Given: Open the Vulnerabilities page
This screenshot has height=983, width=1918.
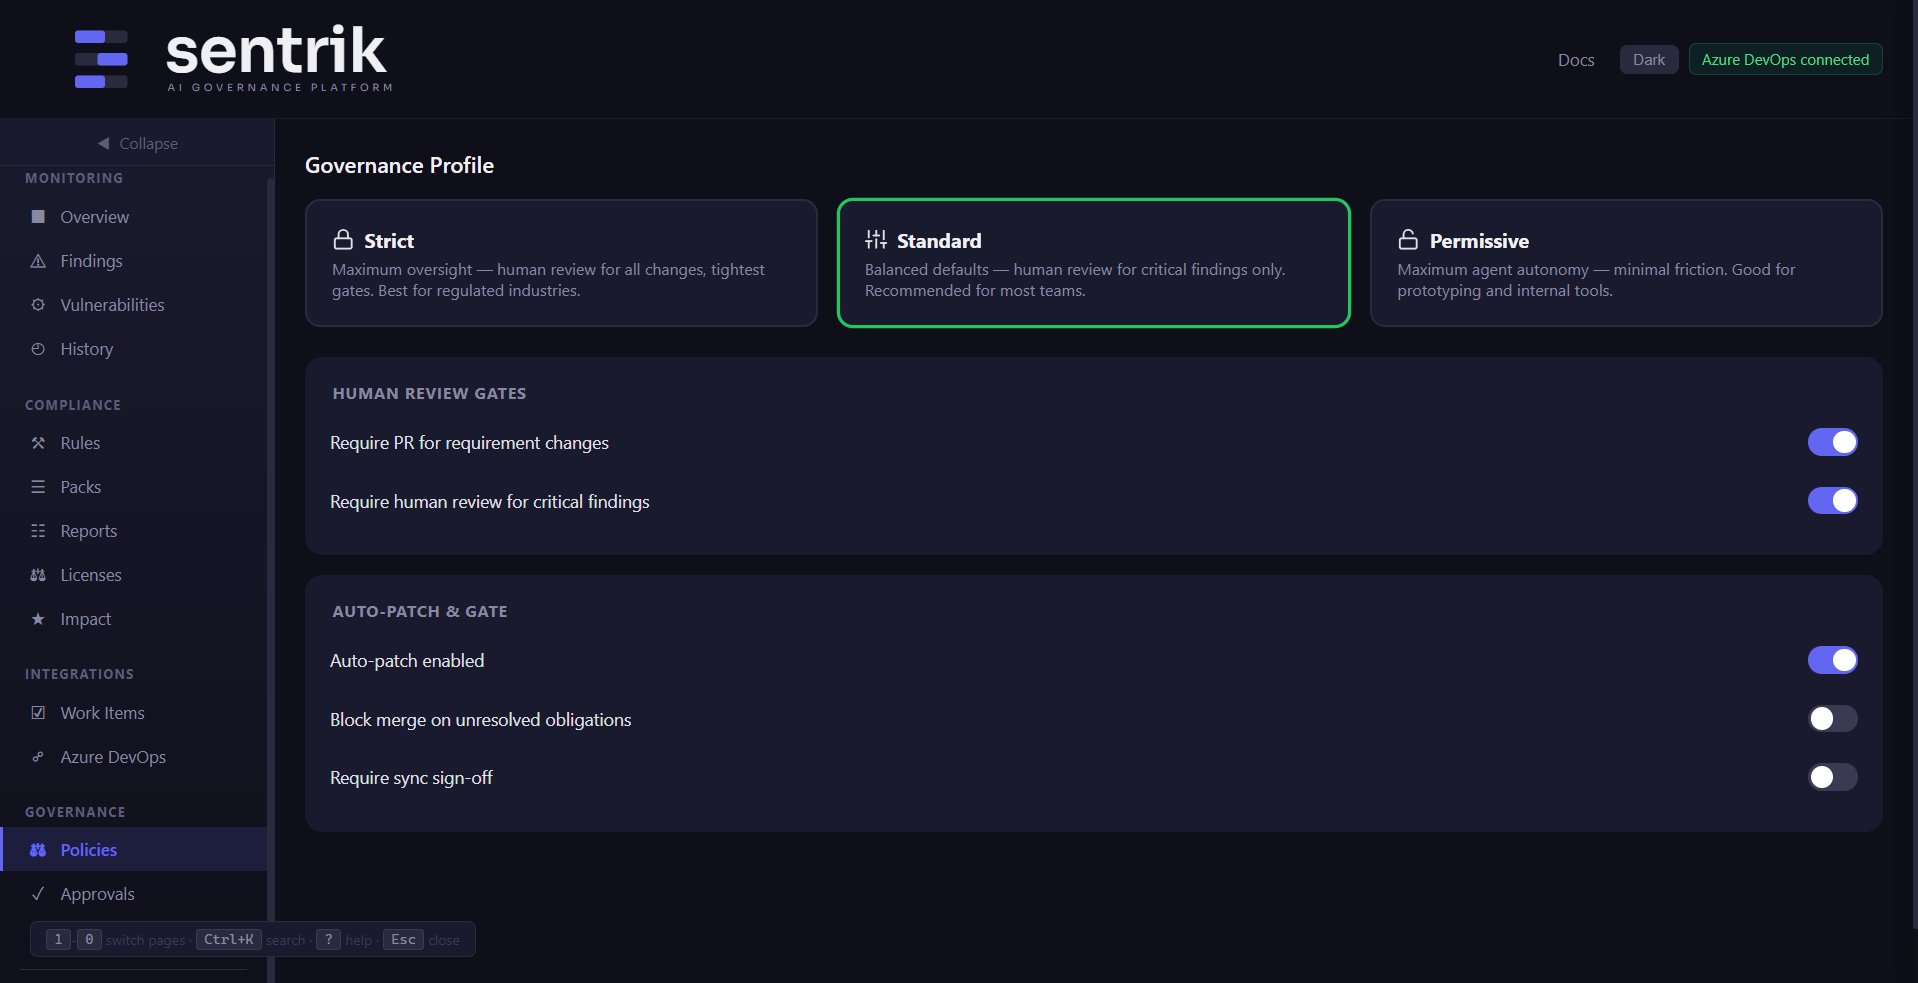Looking at the screenshot, I should coord(133,305).
